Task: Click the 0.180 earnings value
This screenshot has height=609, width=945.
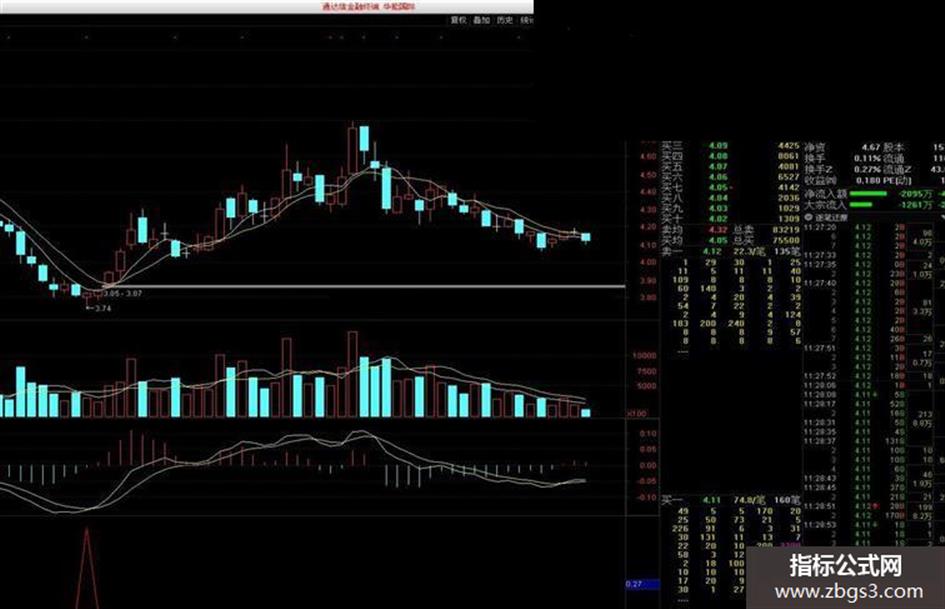Action: click(x=867, y=180)
